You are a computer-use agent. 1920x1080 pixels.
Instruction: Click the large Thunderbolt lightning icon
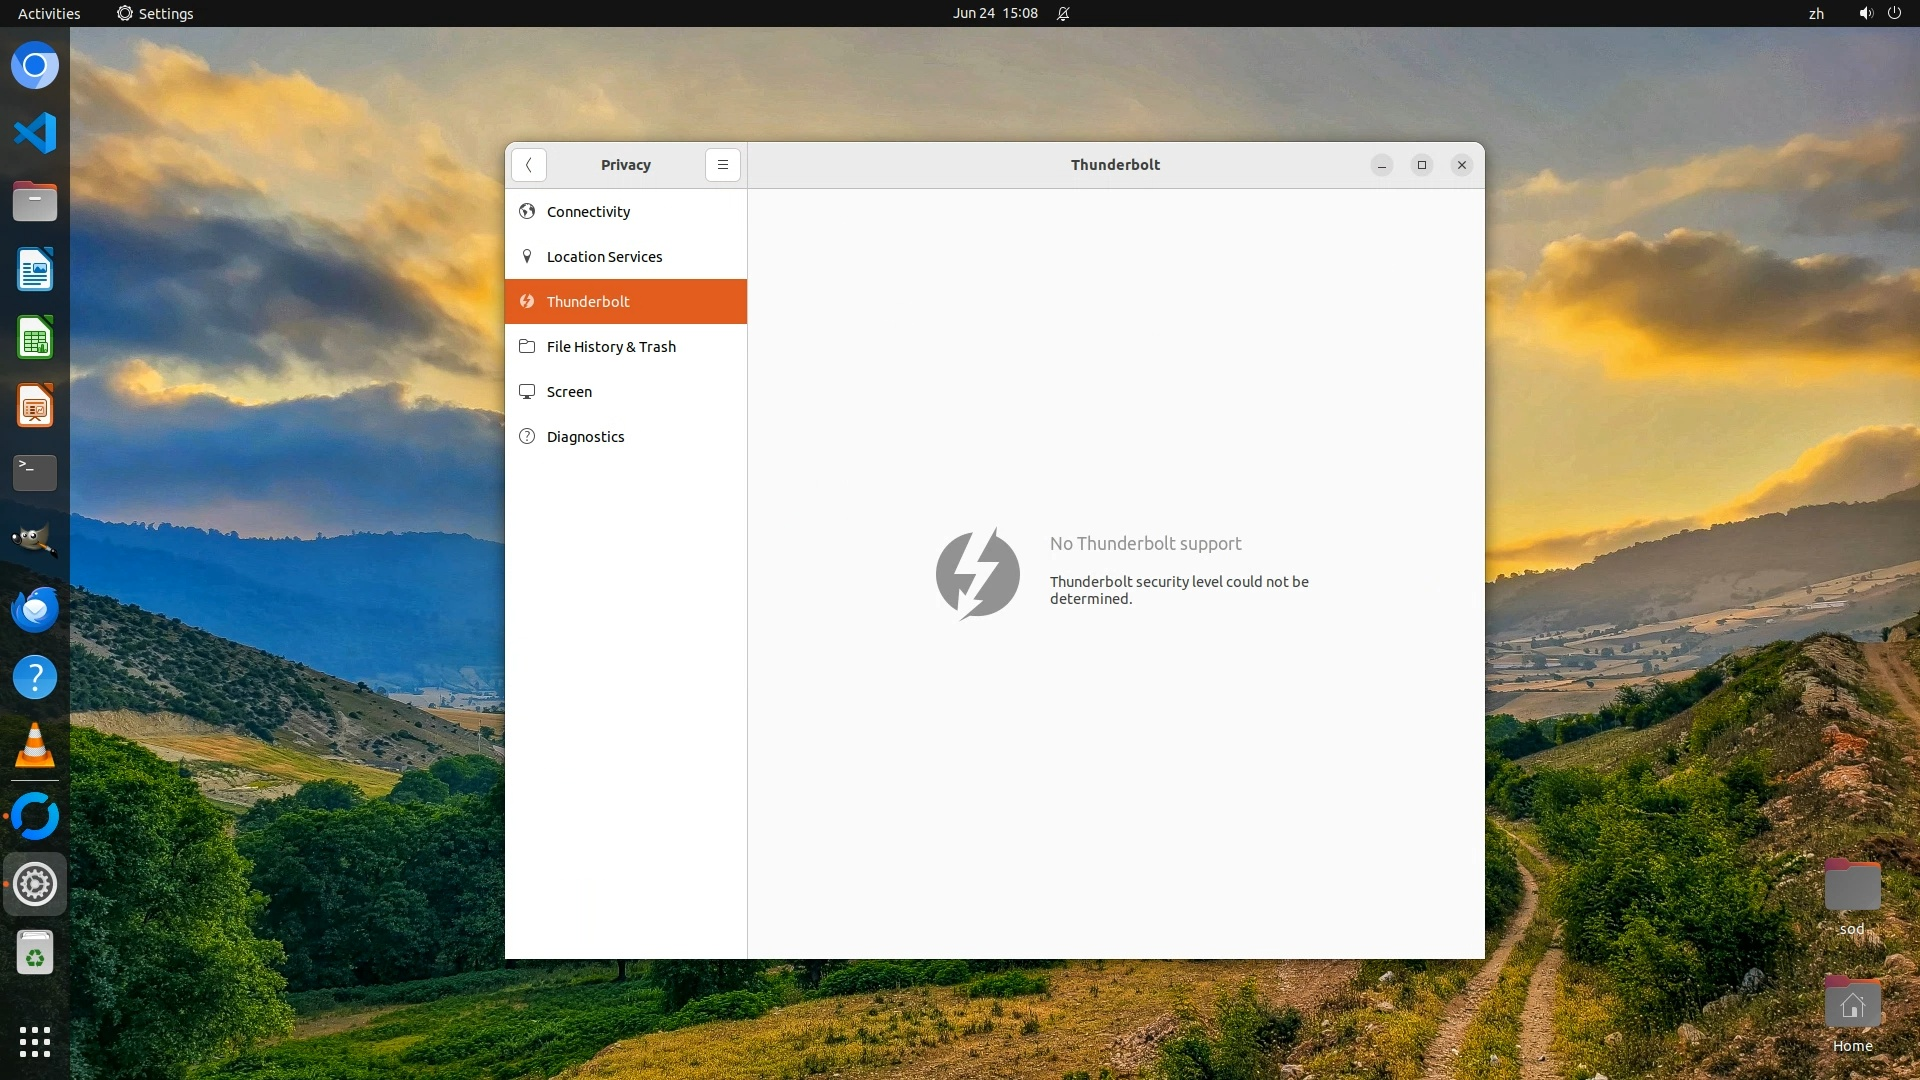977,573
